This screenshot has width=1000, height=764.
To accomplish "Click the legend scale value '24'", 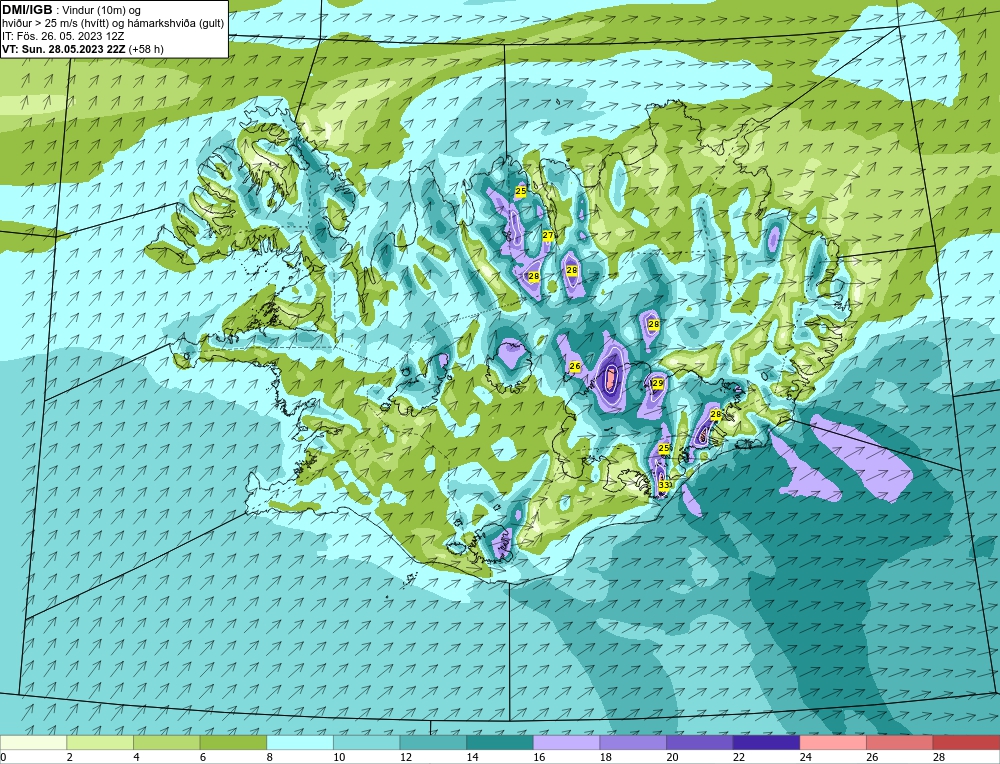I will (805, 757).
